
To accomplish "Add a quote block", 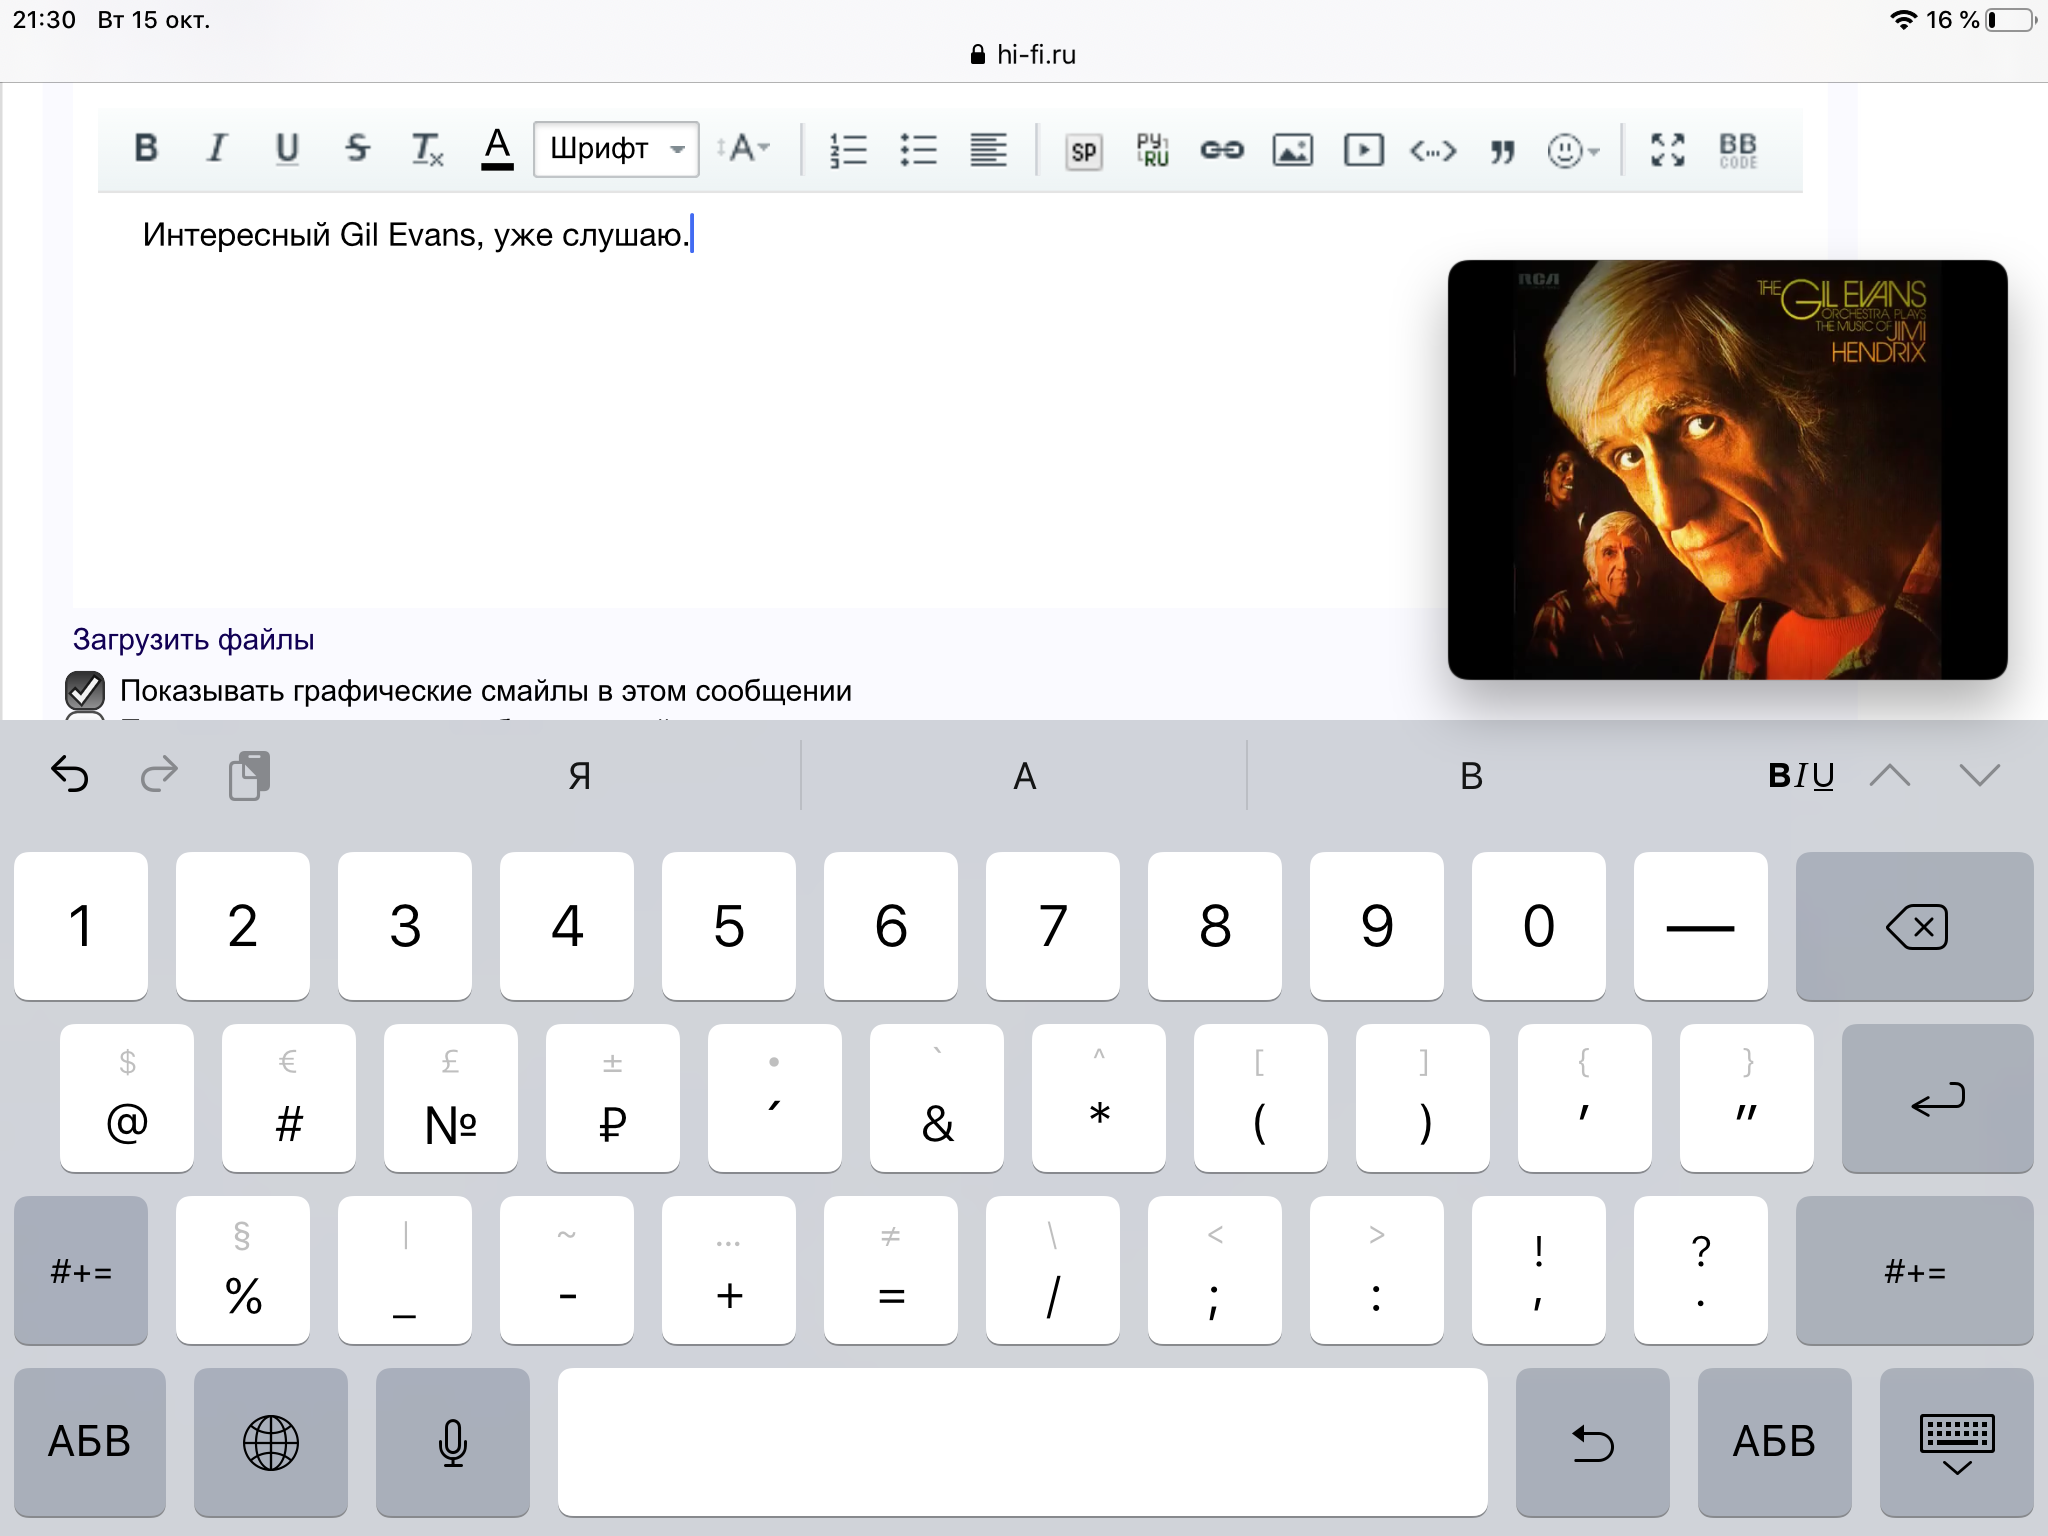I will (1502, 151).
